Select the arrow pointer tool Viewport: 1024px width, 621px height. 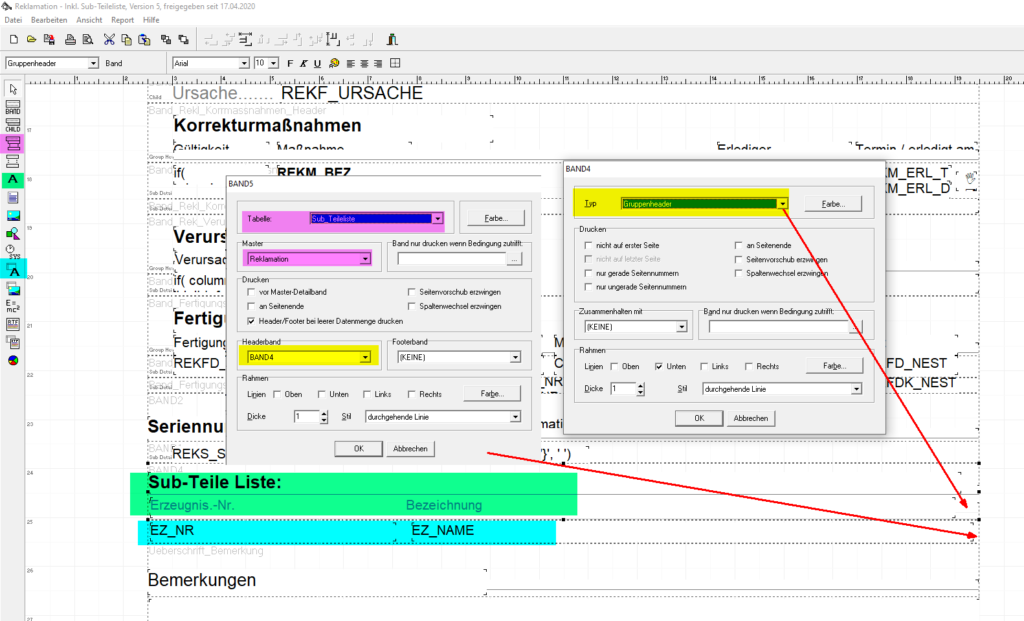tap(13, 89)
